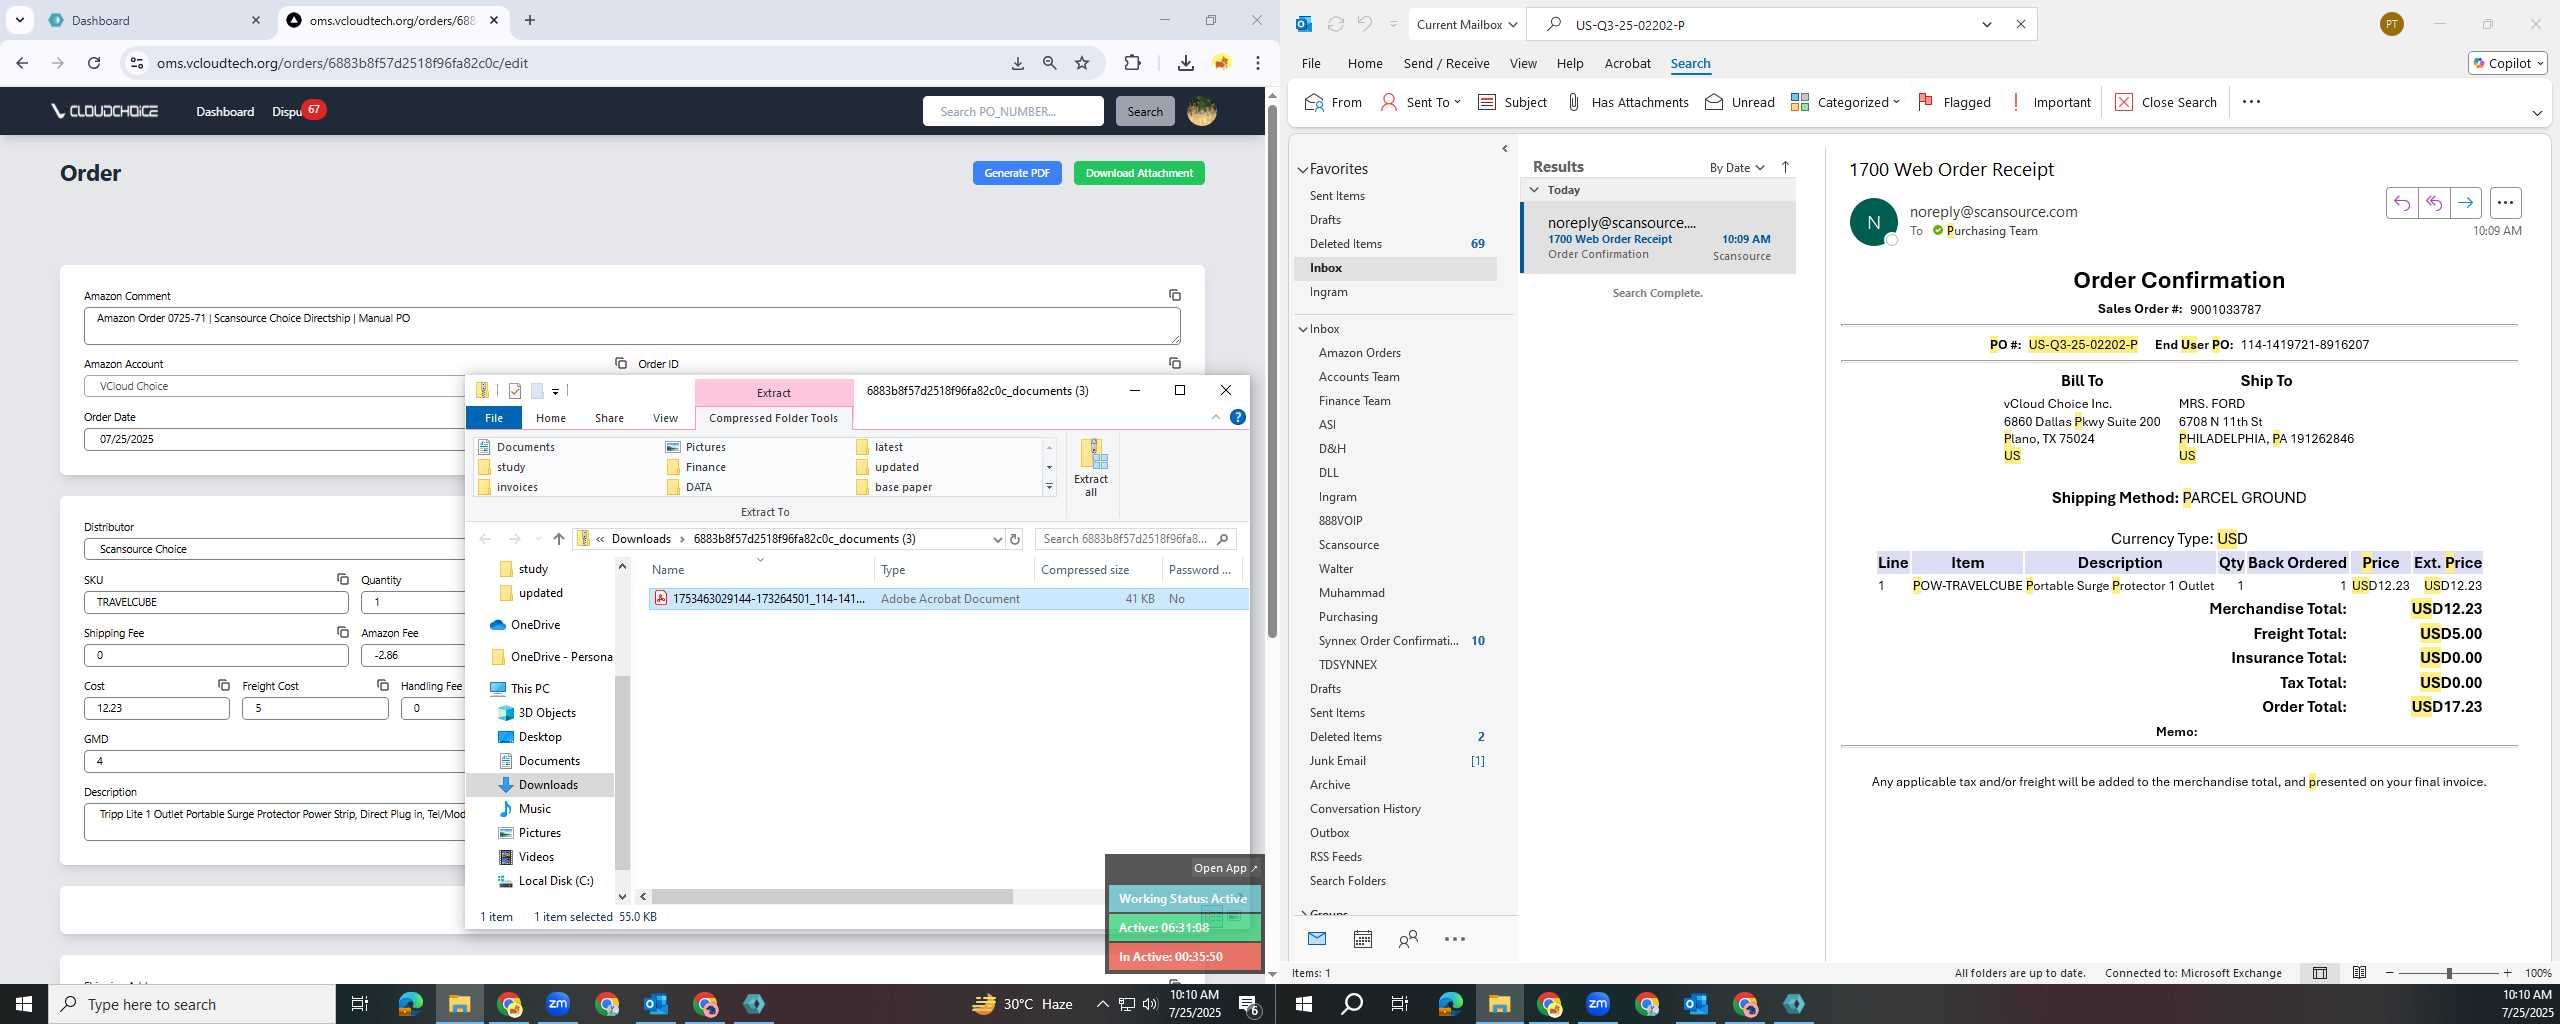Filter search by Has Attachments
Image resolution: width=2560 pixels, height=1024 pixels.
point(1627,102)
